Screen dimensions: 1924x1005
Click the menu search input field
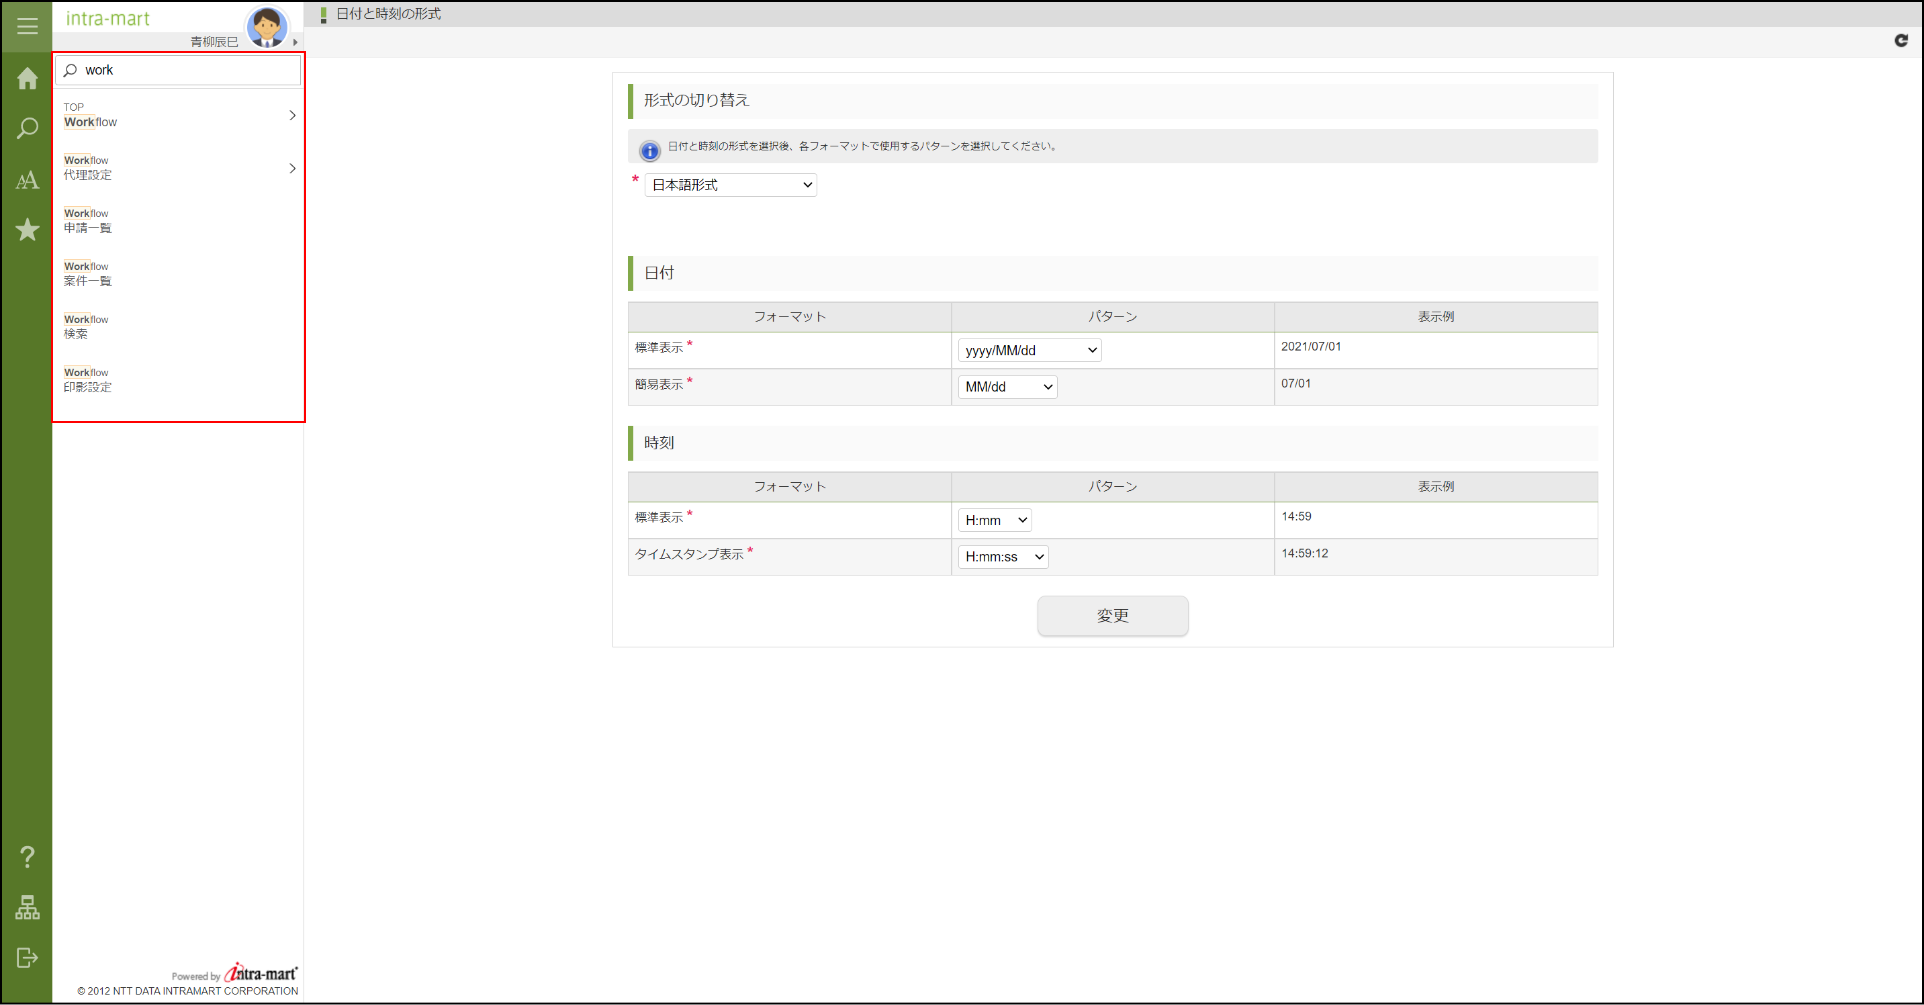(x=178, y=70)
